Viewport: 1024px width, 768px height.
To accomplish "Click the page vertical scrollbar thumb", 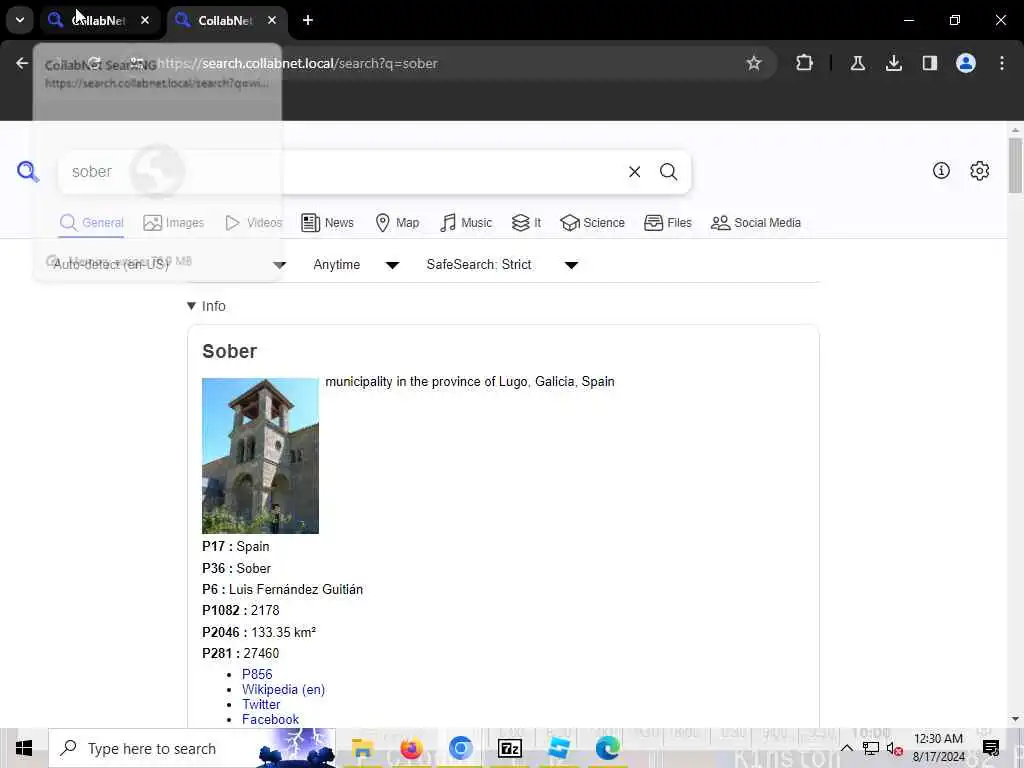I will 1015,165.
